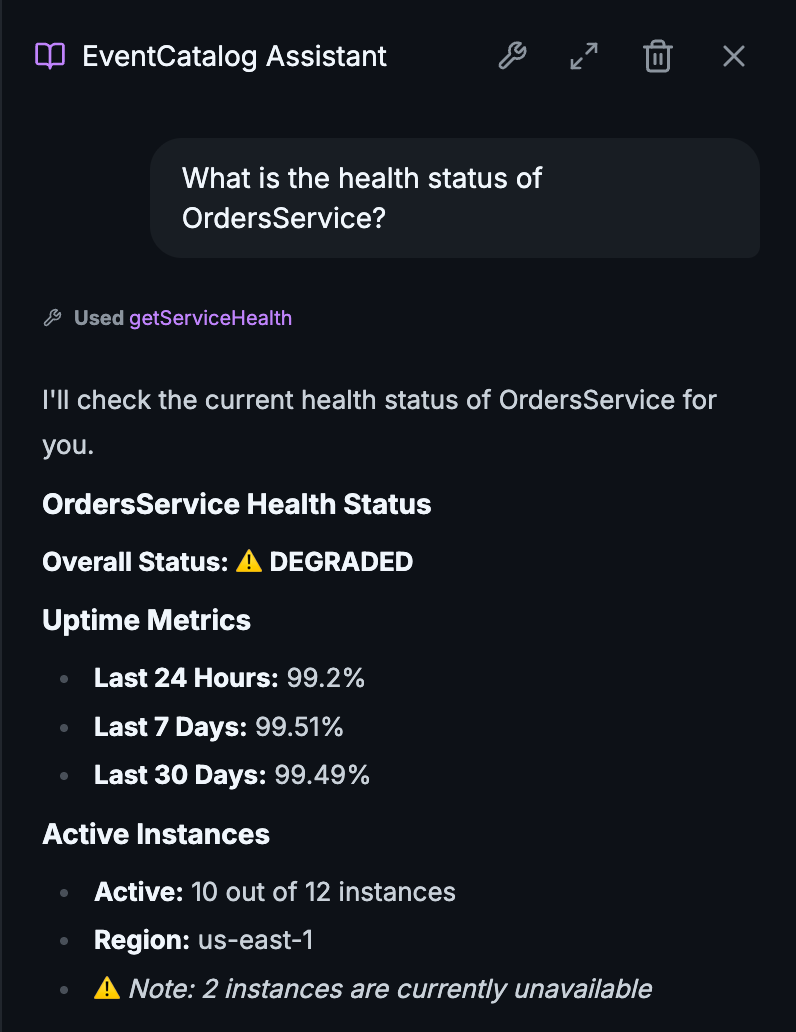Open the getServiceHealth tool link
Viewport: 796px width, 1032px height.
pyautogui.click(x=210, y=318)
